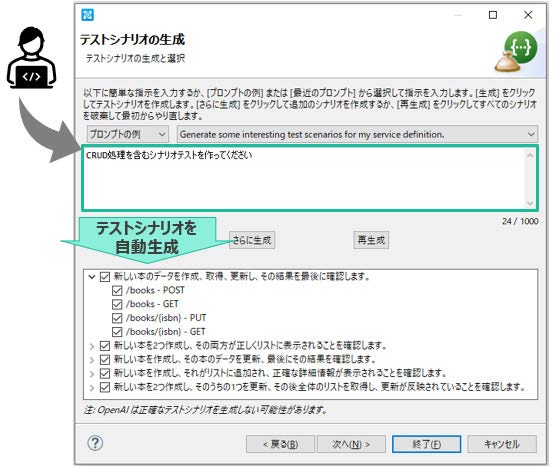Collapse the first scenario tree node
The height and width of the screenshot is (468, 556).
[92, 277]
